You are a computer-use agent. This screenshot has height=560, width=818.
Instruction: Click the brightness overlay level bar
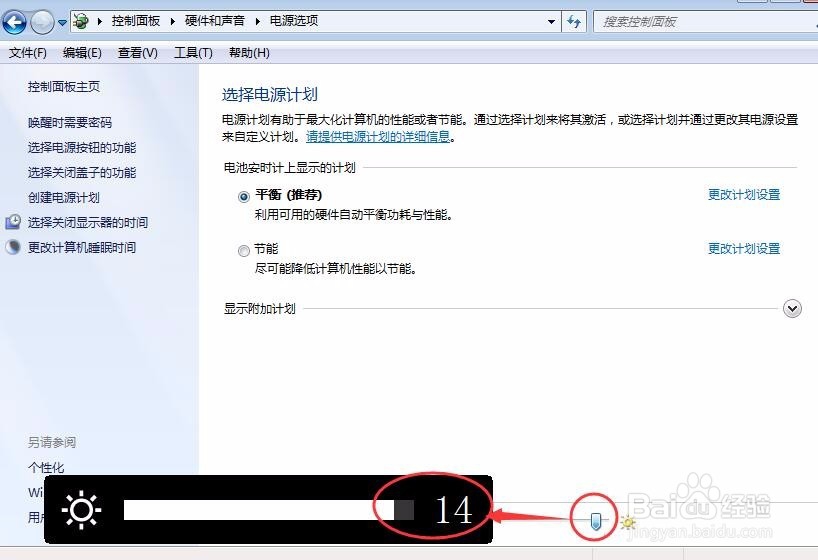[269, 510]
